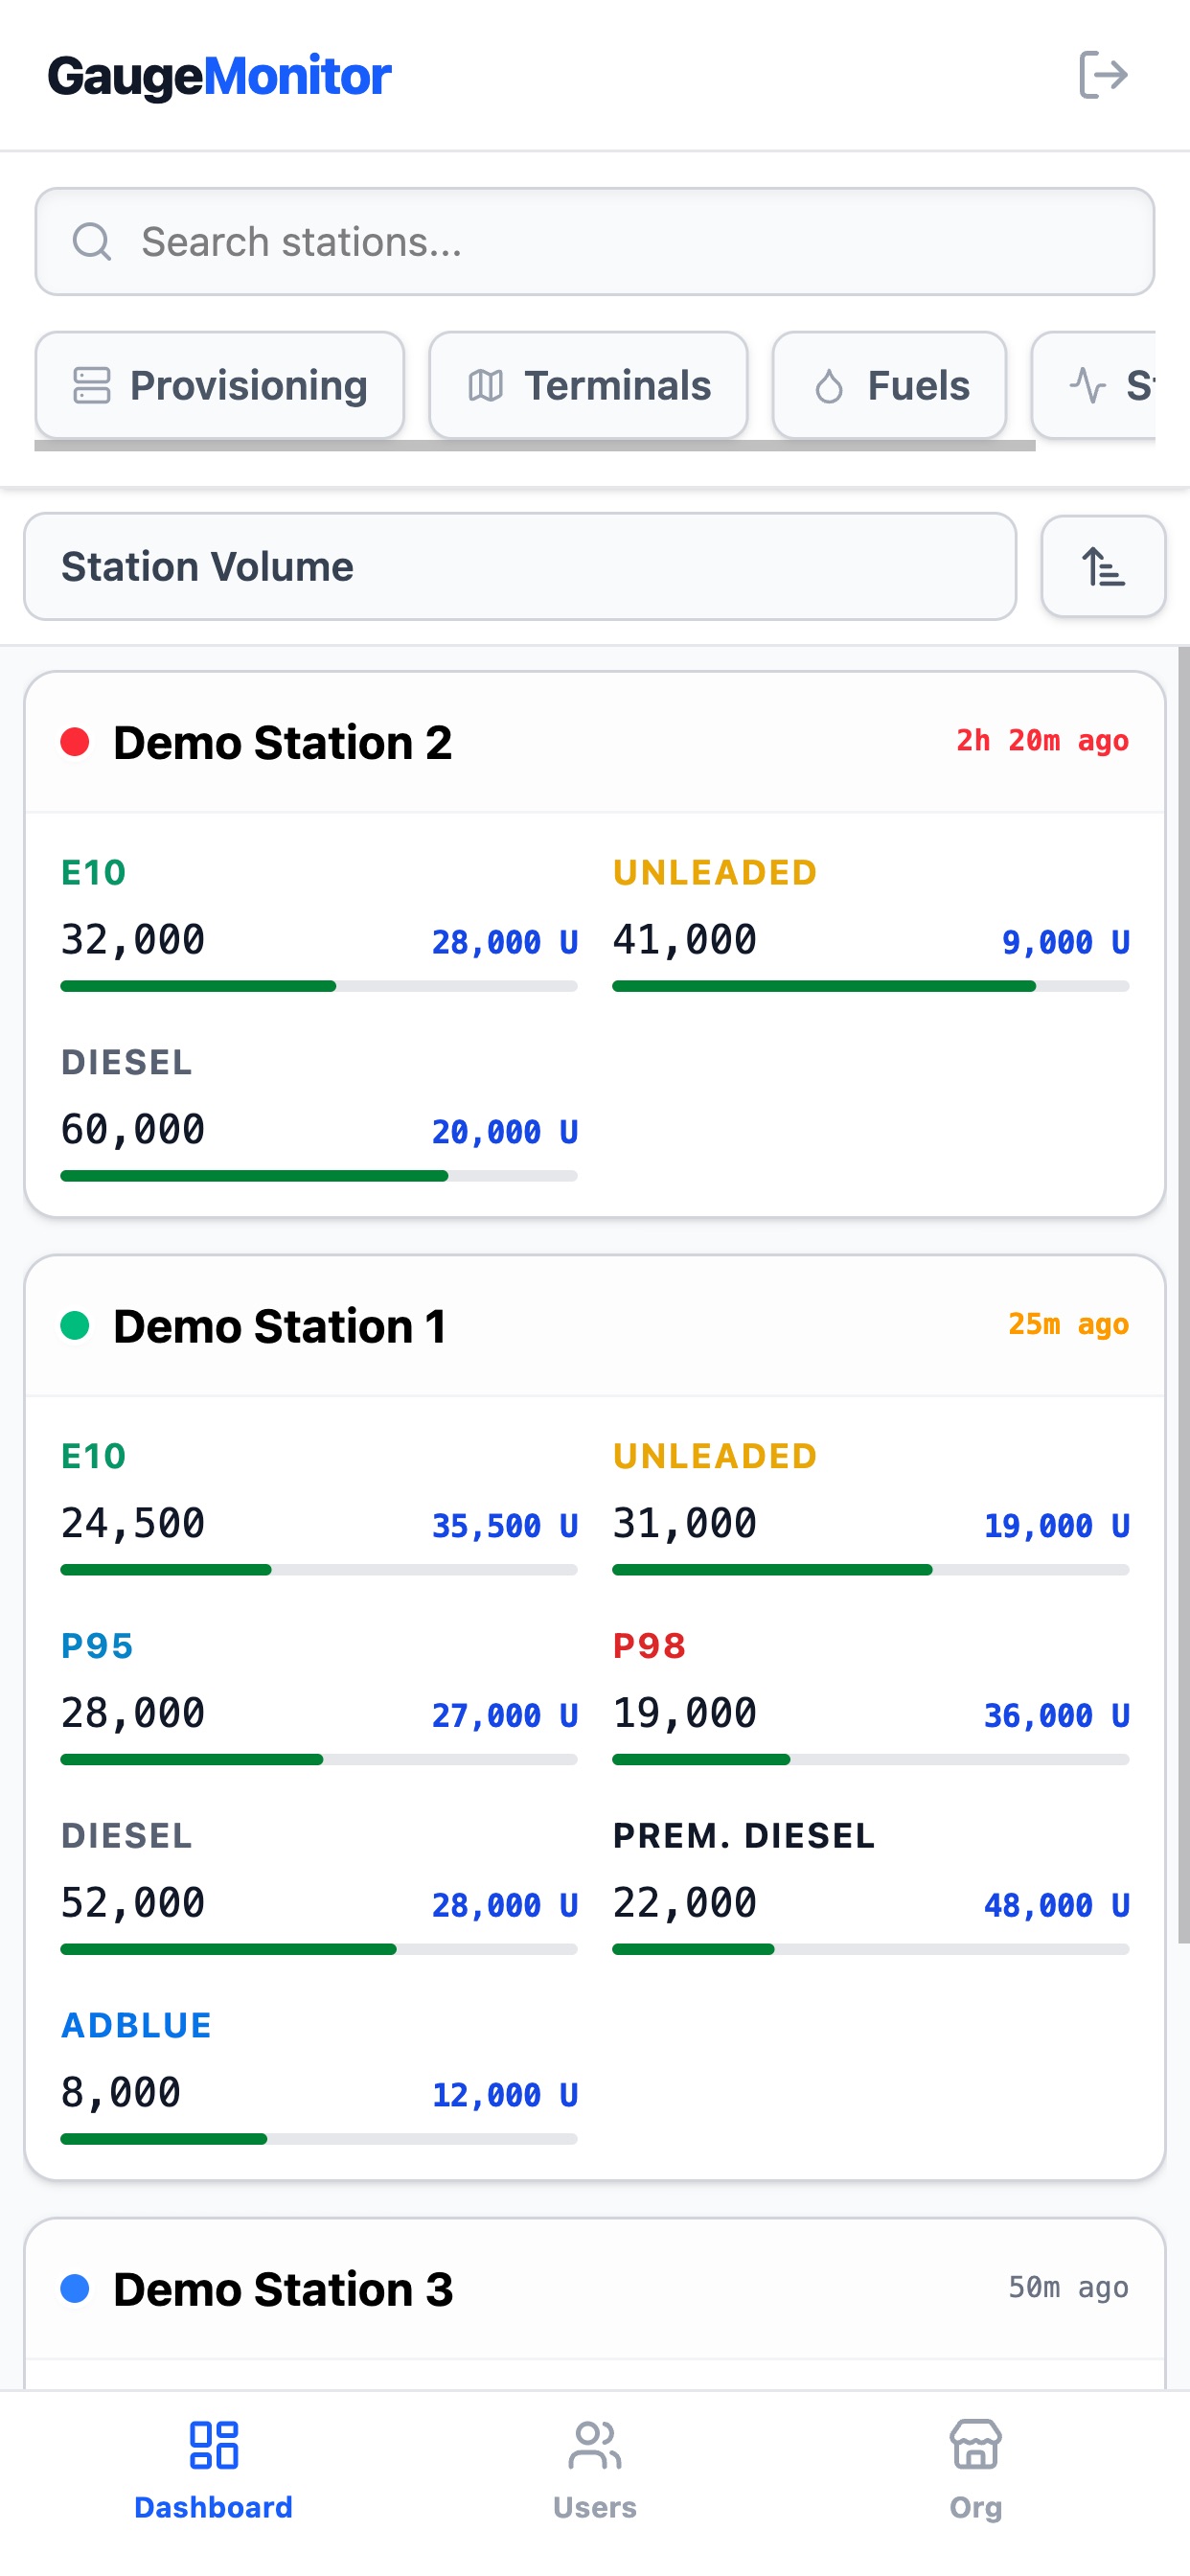Open the Fuels filter
The width and height of the screenshot is (1190, 2576).
click(889, 385)
